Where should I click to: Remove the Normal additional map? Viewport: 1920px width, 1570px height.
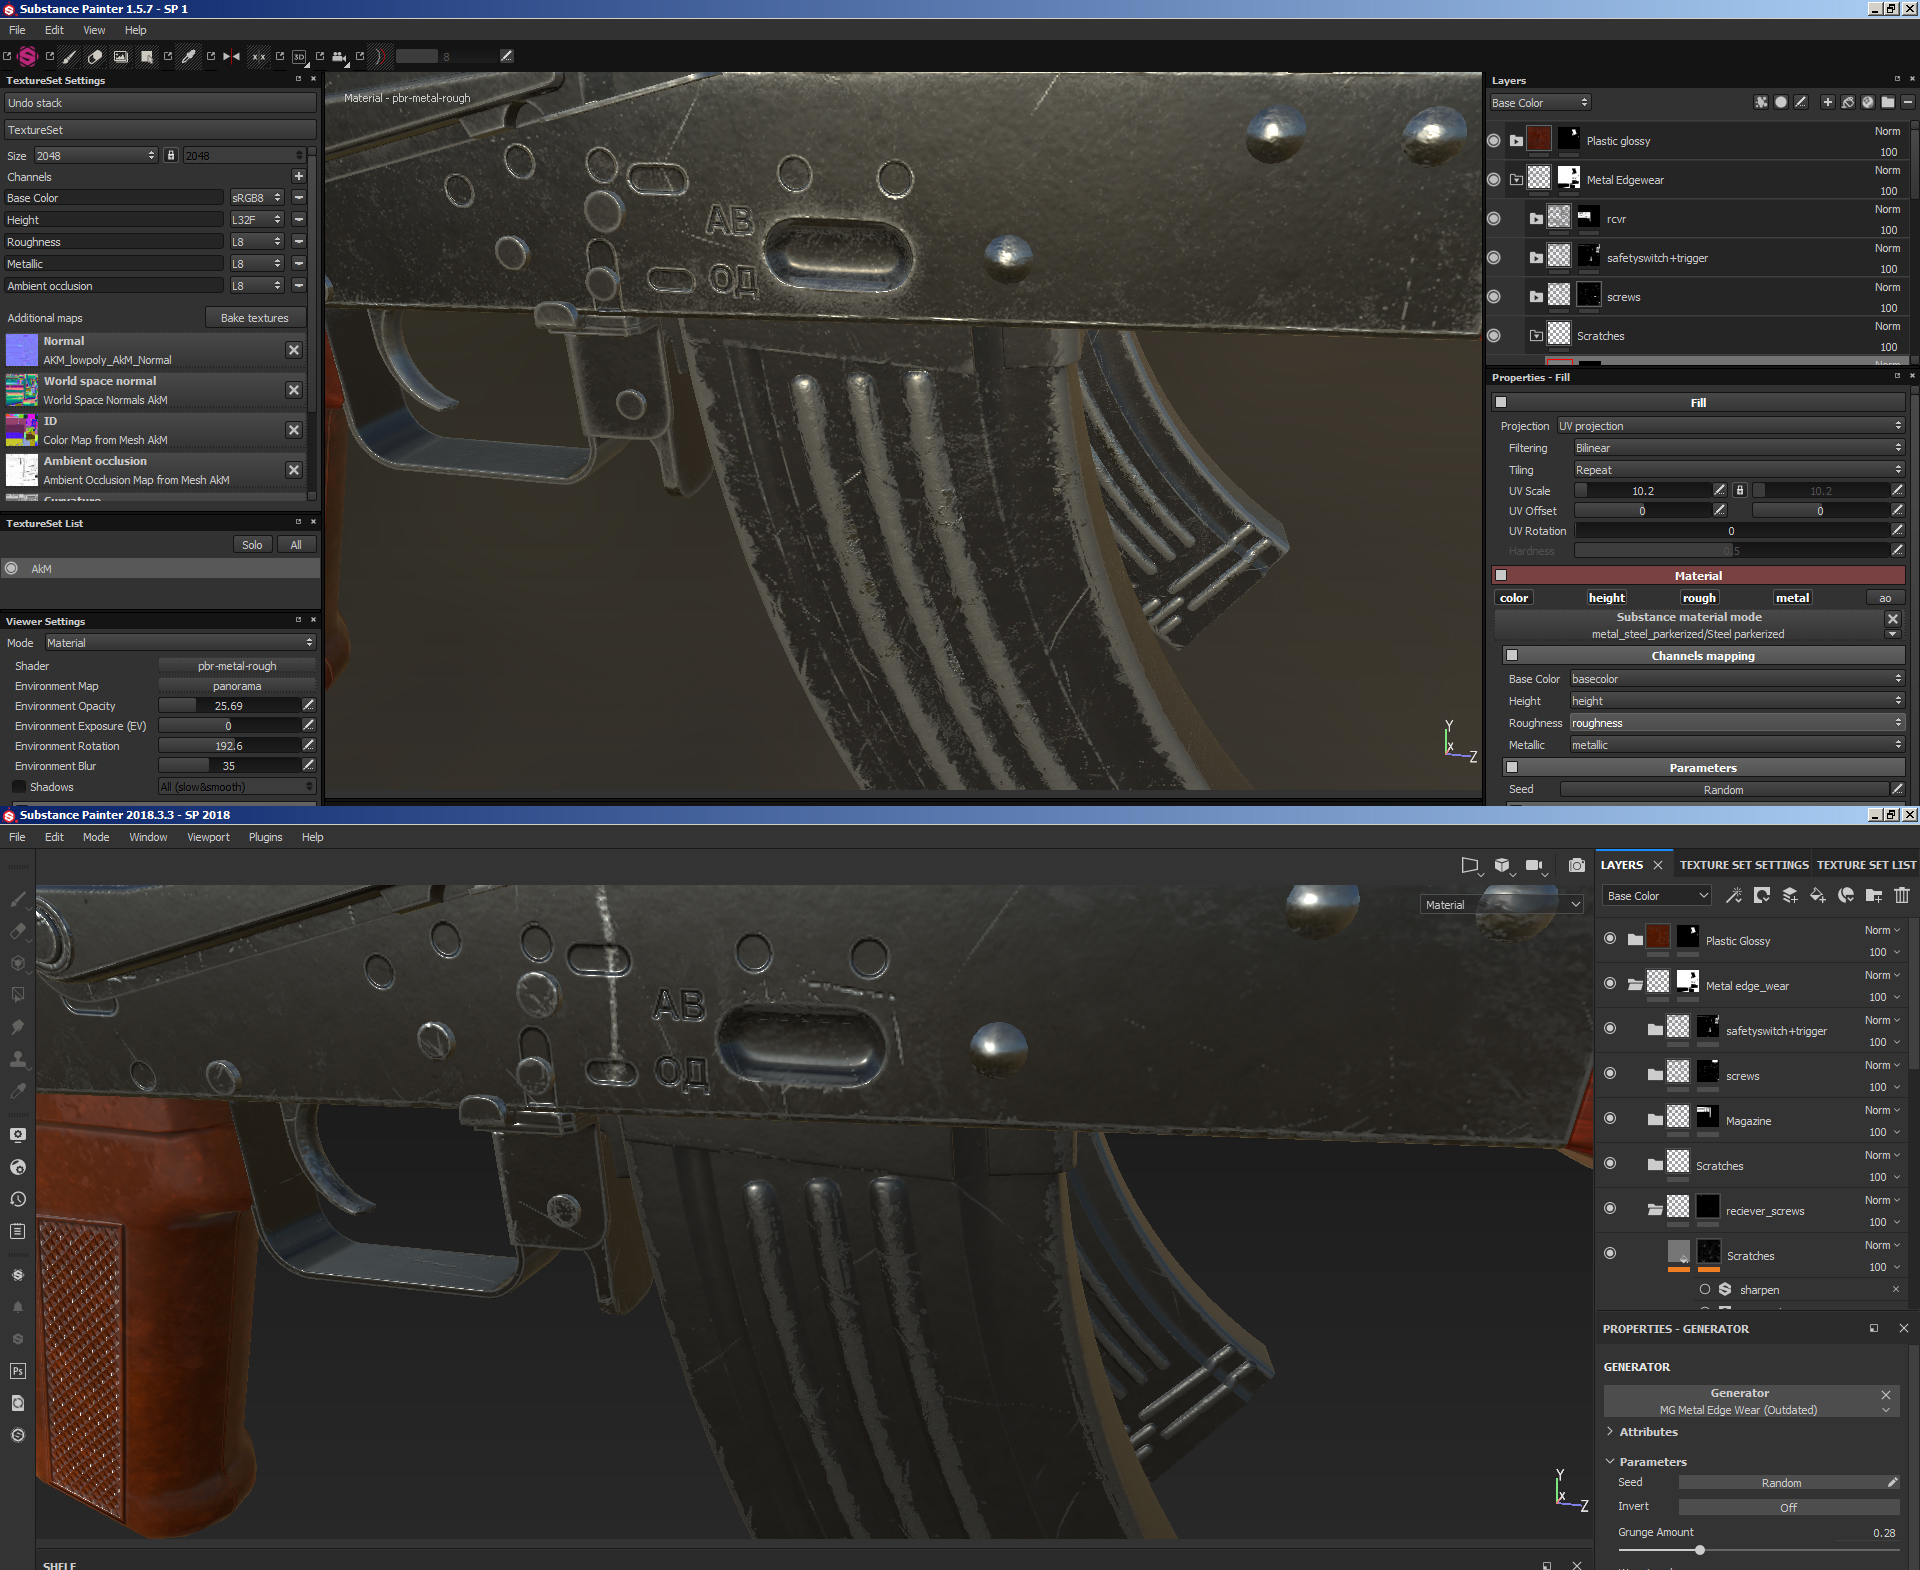[x=294, y=350]
